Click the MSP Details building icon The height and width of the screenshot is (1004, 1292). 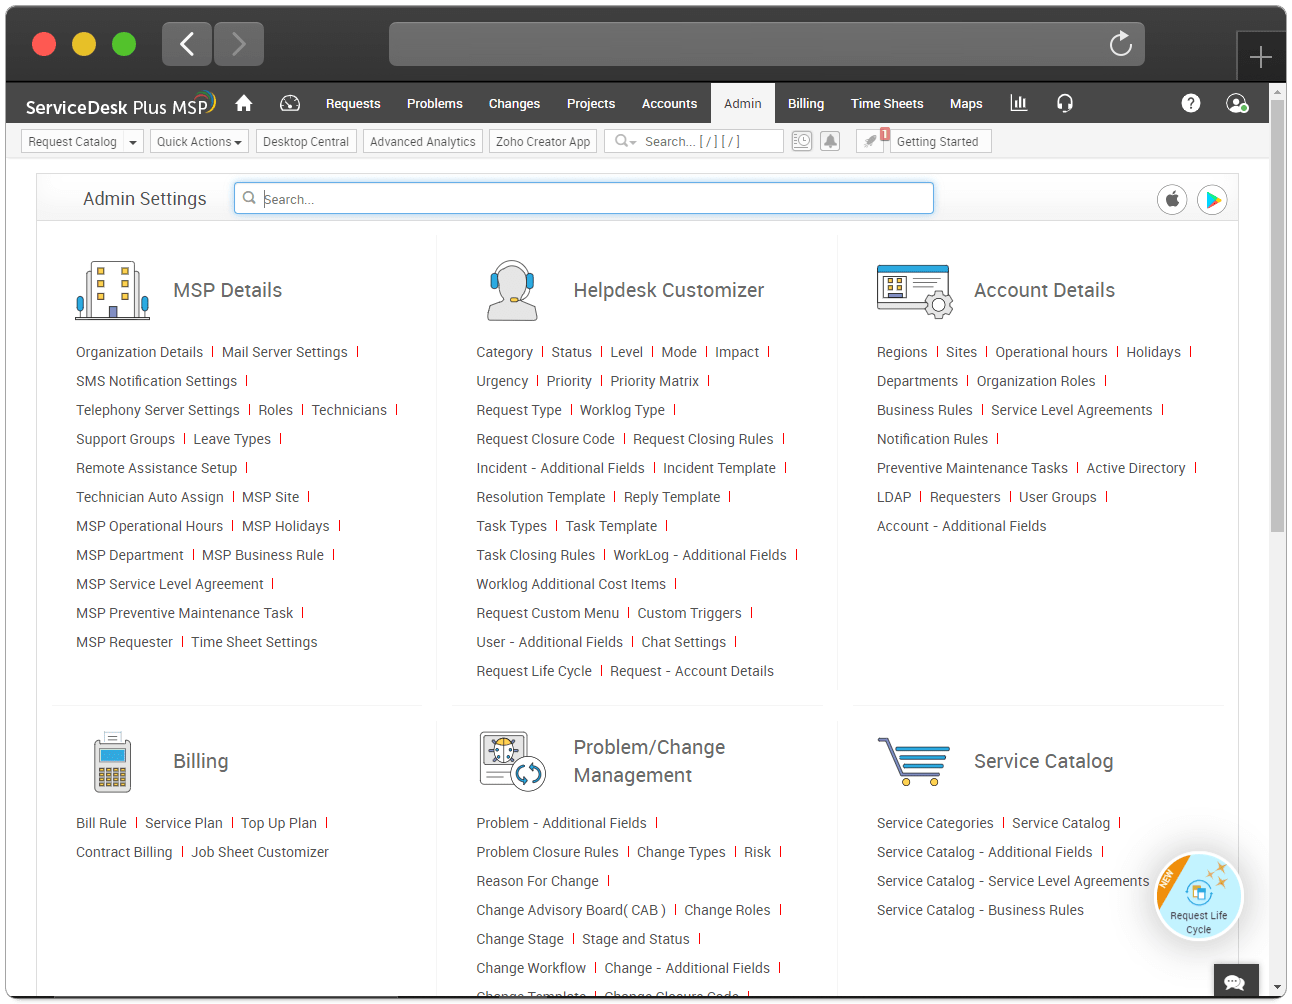(x=112, y=290)
